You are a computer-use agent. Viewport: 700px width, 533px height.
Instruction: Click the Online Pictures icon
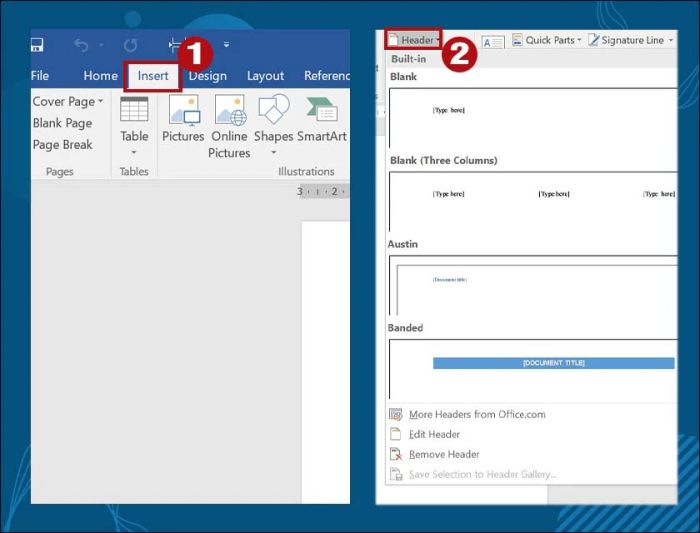coord(229,110)
